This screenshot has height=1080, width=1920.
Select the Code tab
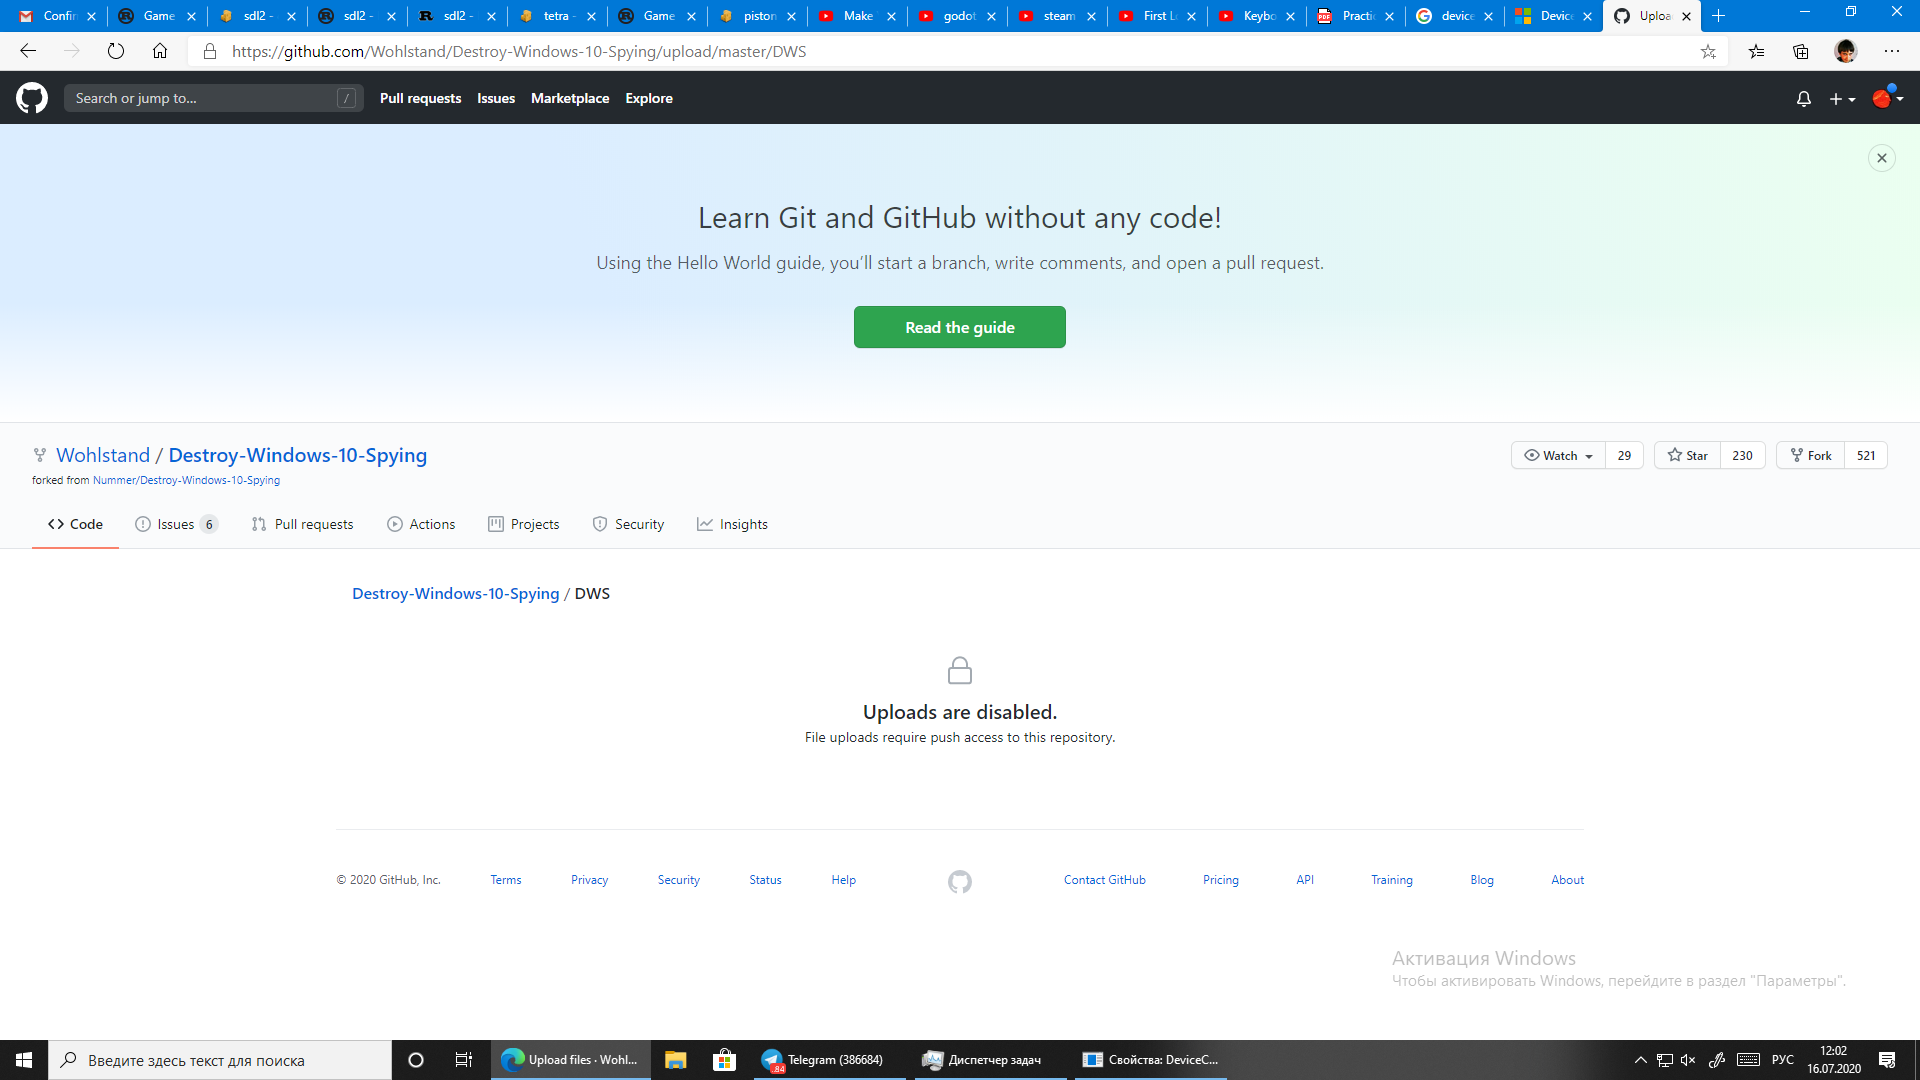pyautogui.click(x=75, y=524)
